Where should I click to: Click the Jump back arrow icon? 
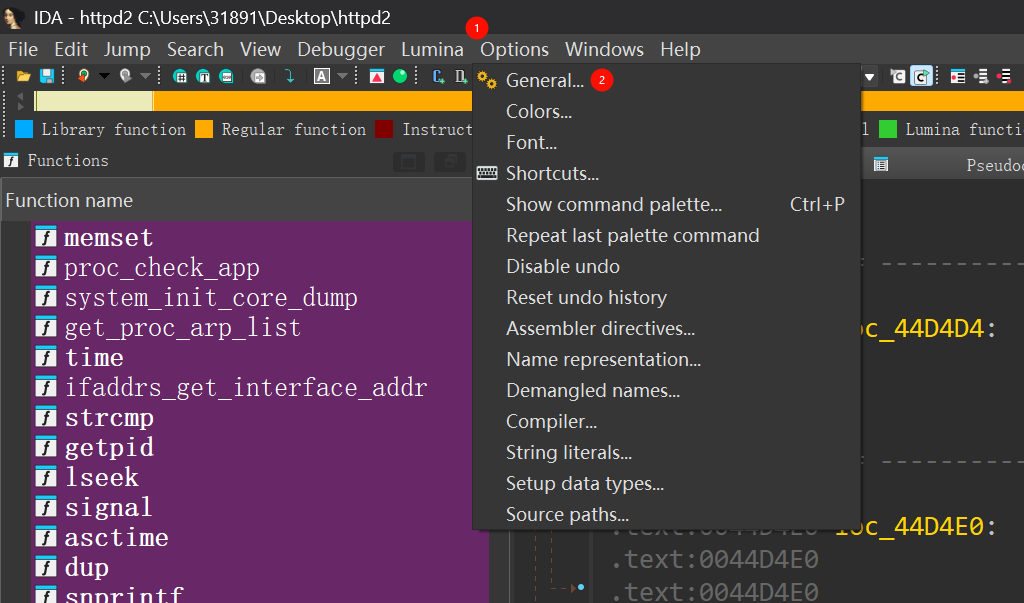pos(83,76)
